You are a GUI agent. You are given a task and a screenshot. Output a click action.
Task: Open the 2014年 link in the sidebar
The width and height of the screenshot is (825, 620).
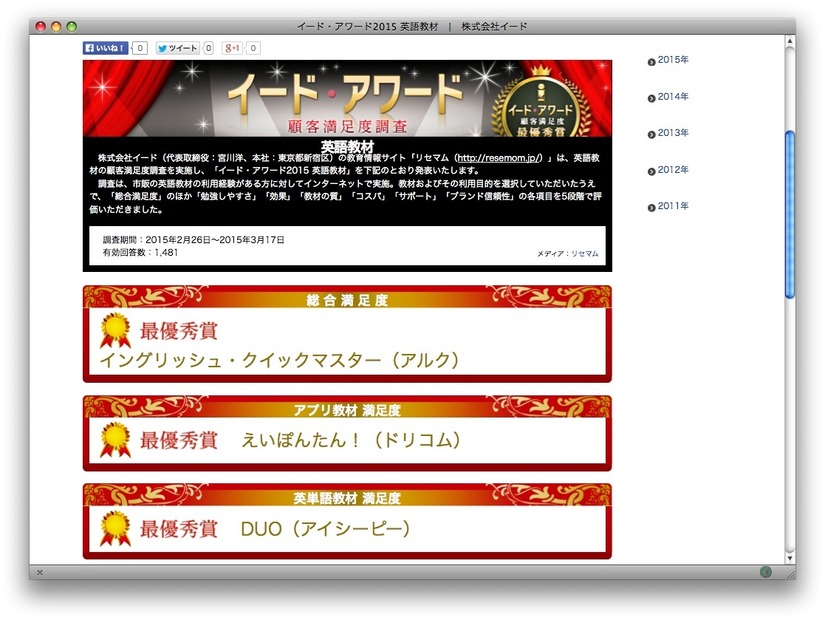(x=673, y=96)
